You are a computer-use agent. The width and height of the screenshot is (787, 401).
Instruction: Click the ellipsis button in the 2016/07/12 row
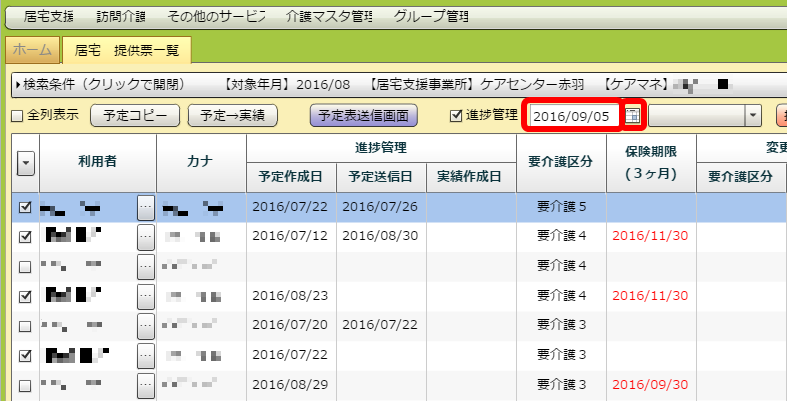tap(146, 237)
